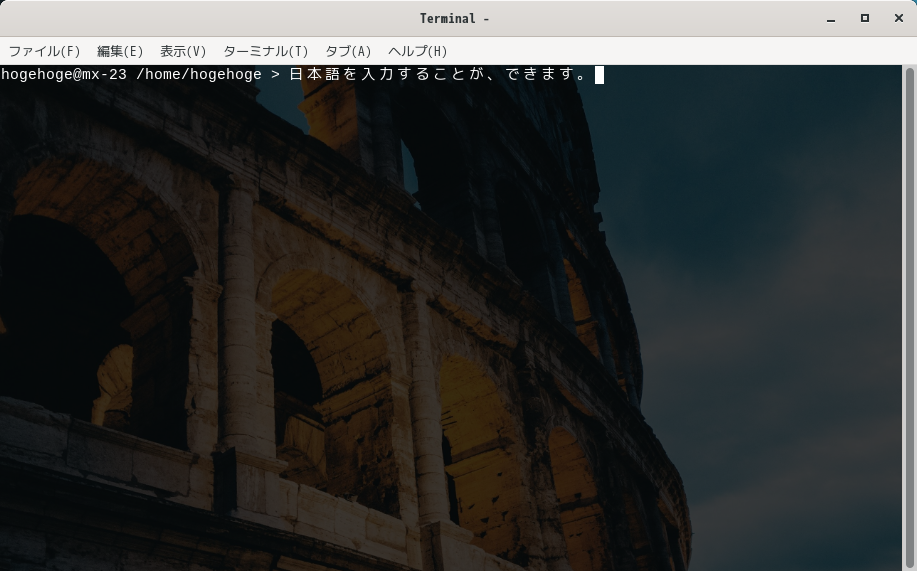Screen dimensions: 917x571
Task: Click the /home/hogehoge path text
Action: point(199,74)
